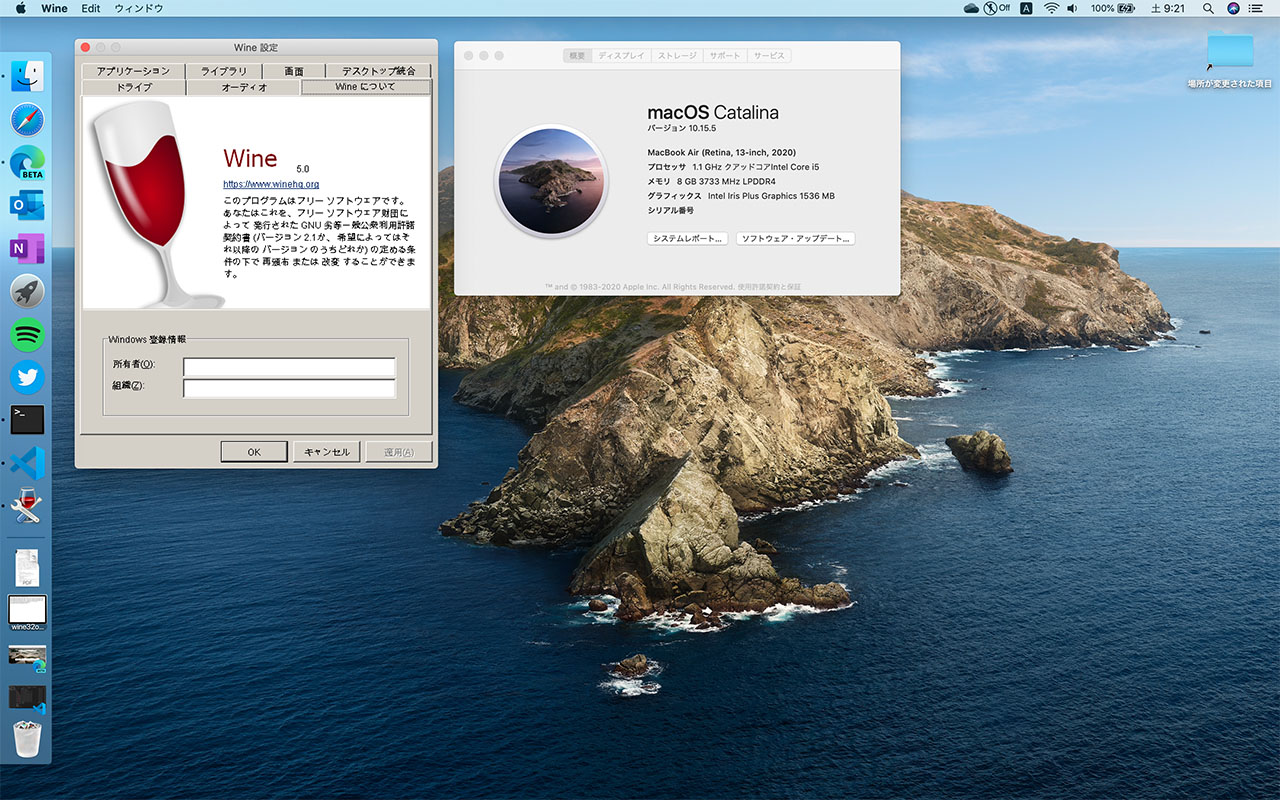Open the Edit menu

coord(91,8)
